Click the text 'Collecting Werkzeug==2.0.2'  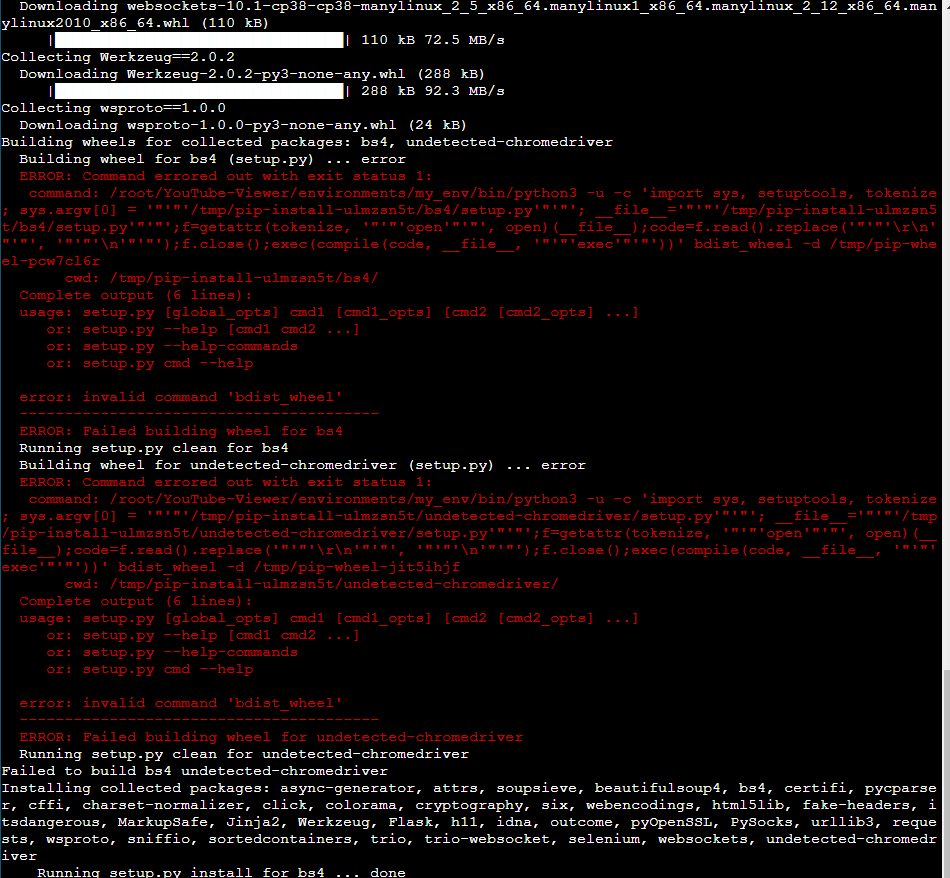(118, 57)
